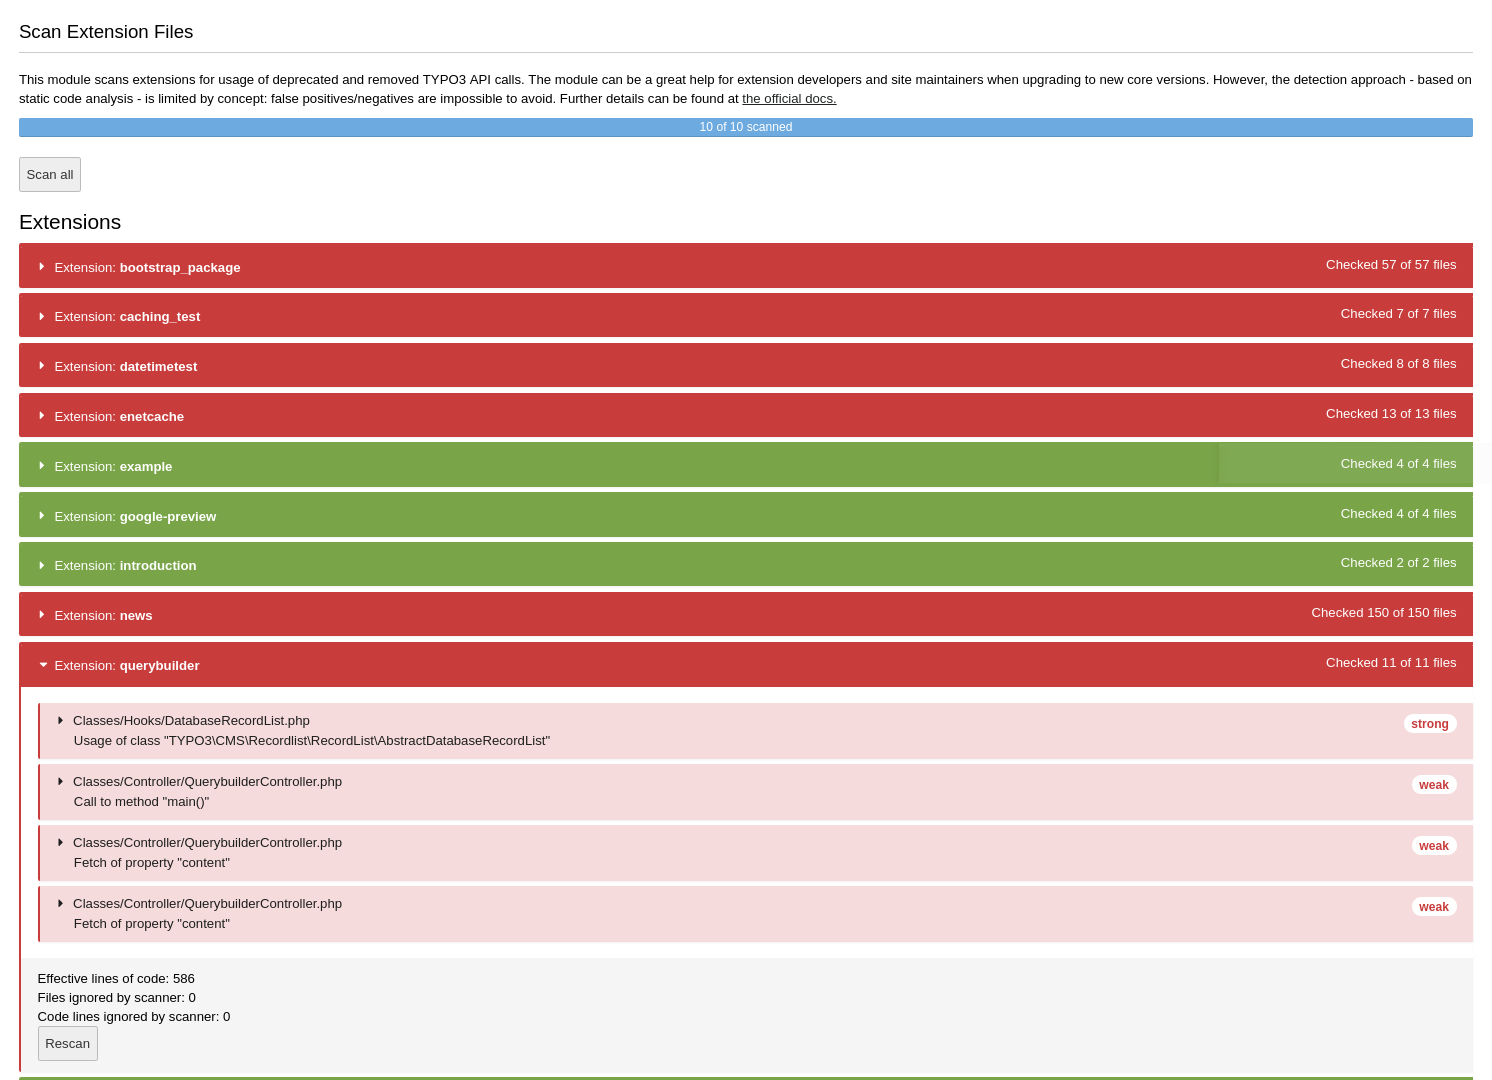Click Checked 150 of 150 files label
Viewport: 1492px width, 1080px height.
point(1383,613)
